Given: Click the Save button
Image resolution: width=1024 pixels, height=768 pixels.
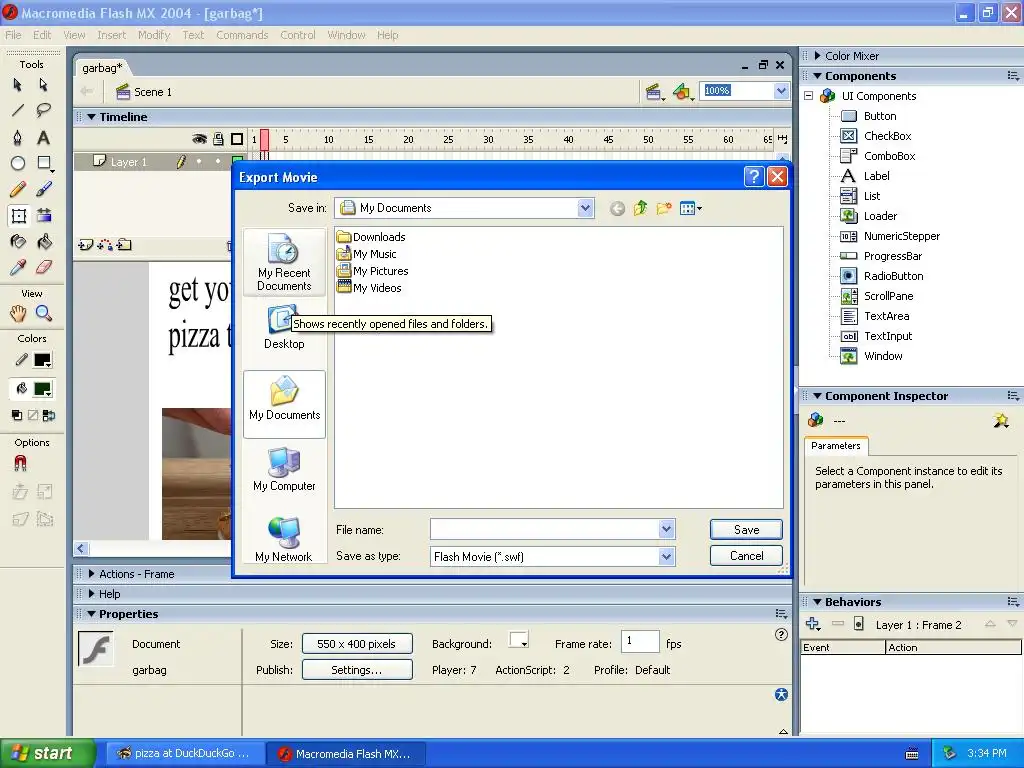Looking at the screenshot, I should point(746,530).
